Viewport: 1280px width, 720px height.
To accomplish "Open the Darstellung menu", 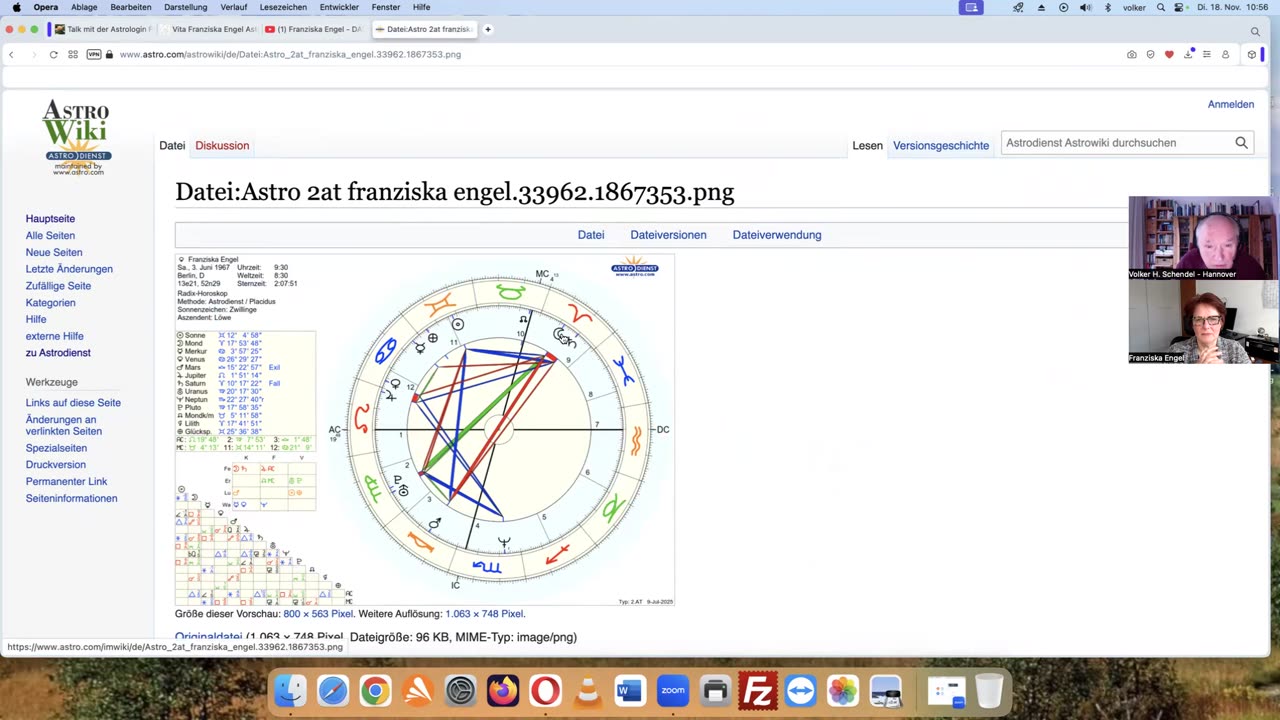I will click(185, 7).
